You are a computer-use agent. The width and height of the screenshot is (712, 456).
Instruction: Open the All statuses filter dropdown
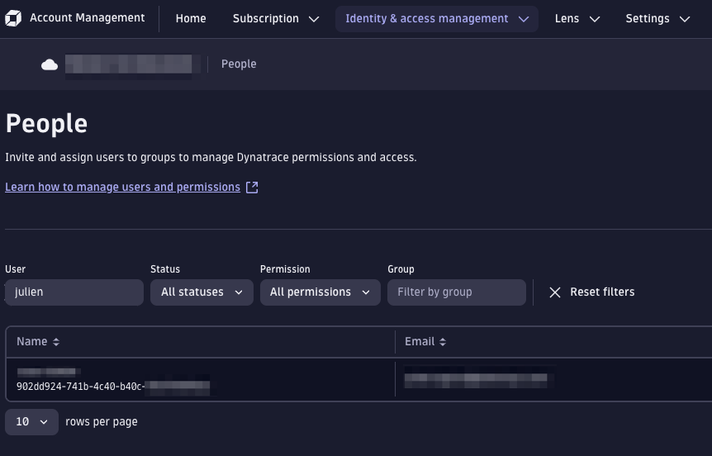[201, 292]
